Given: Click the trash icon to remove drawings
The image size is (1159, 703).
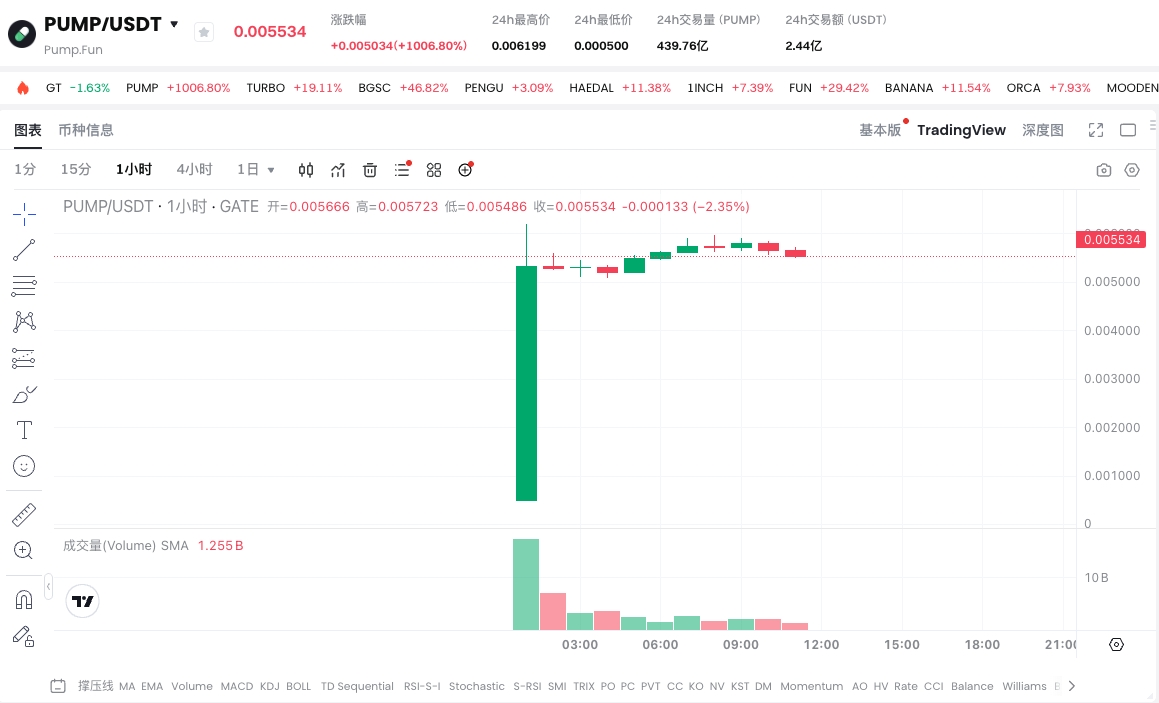Looking at the screenshot, I should [370, 170].
